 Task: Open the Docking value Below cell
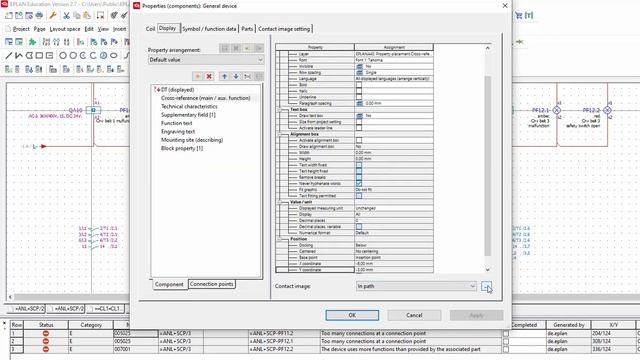[x=393, y=245]
